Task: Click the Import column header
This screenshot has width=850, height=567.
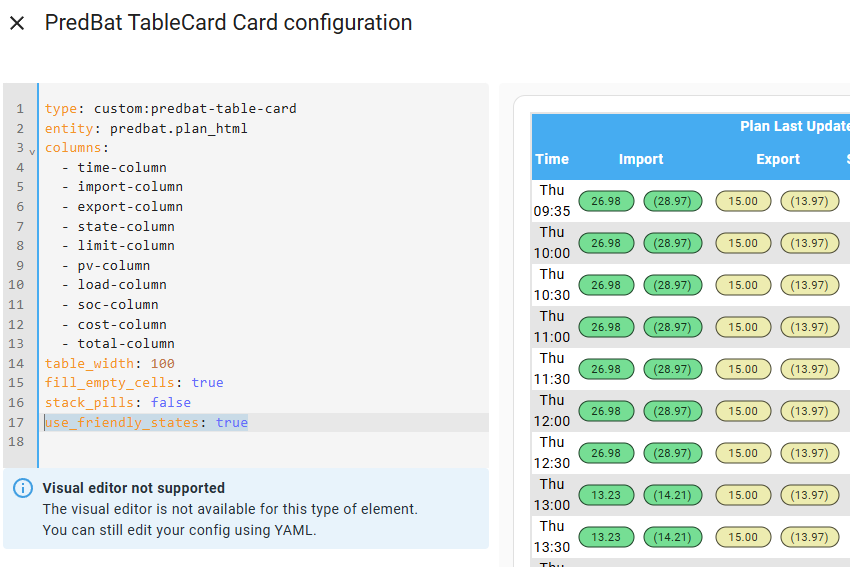Action: [x=641, y=159]
